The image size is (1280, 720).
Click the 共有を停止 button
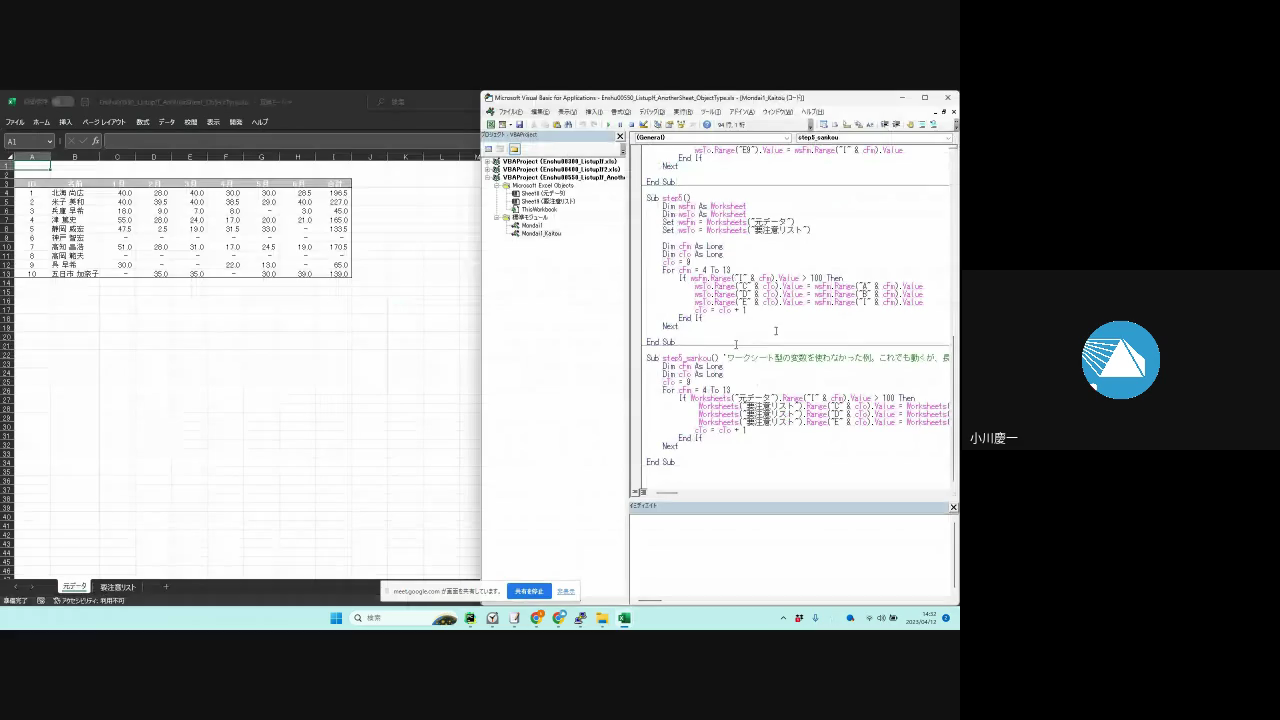529,591
